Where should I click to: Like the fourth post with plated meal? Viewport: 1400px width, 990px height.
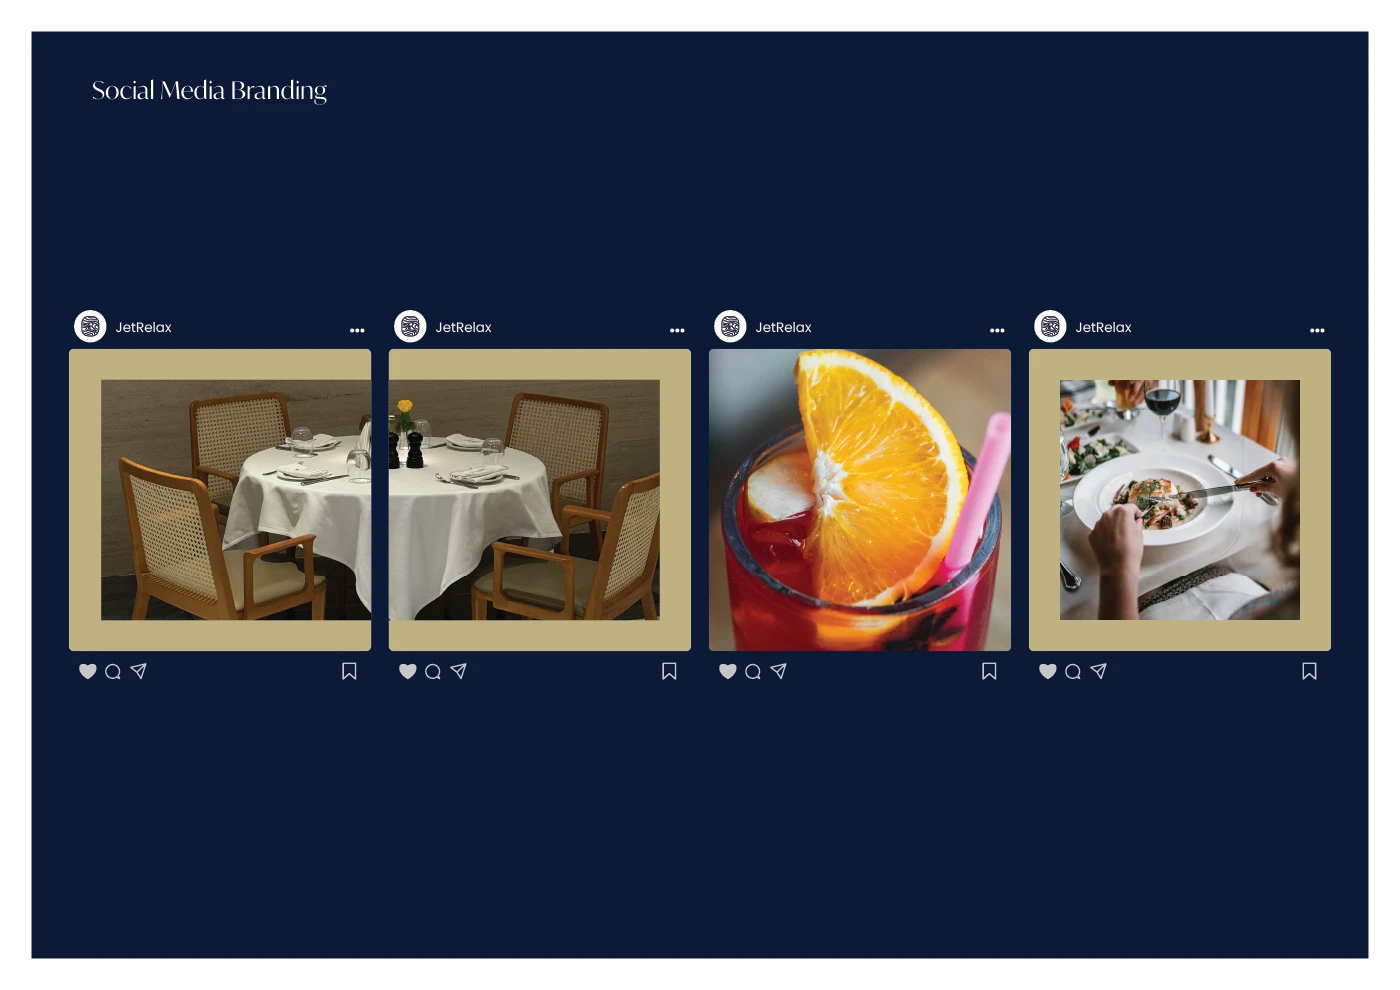point(1048,671)
